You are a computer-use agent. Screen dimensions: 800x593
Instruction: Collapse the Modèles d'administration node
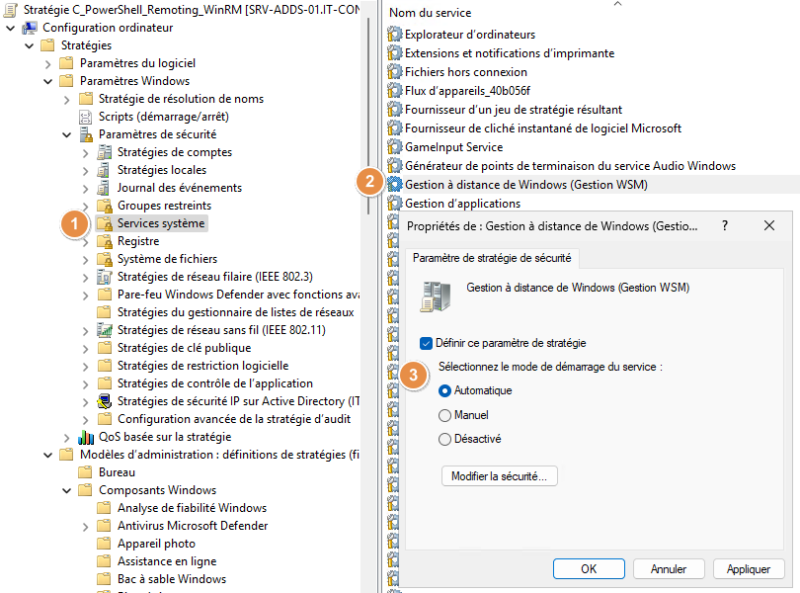point(48,455)
